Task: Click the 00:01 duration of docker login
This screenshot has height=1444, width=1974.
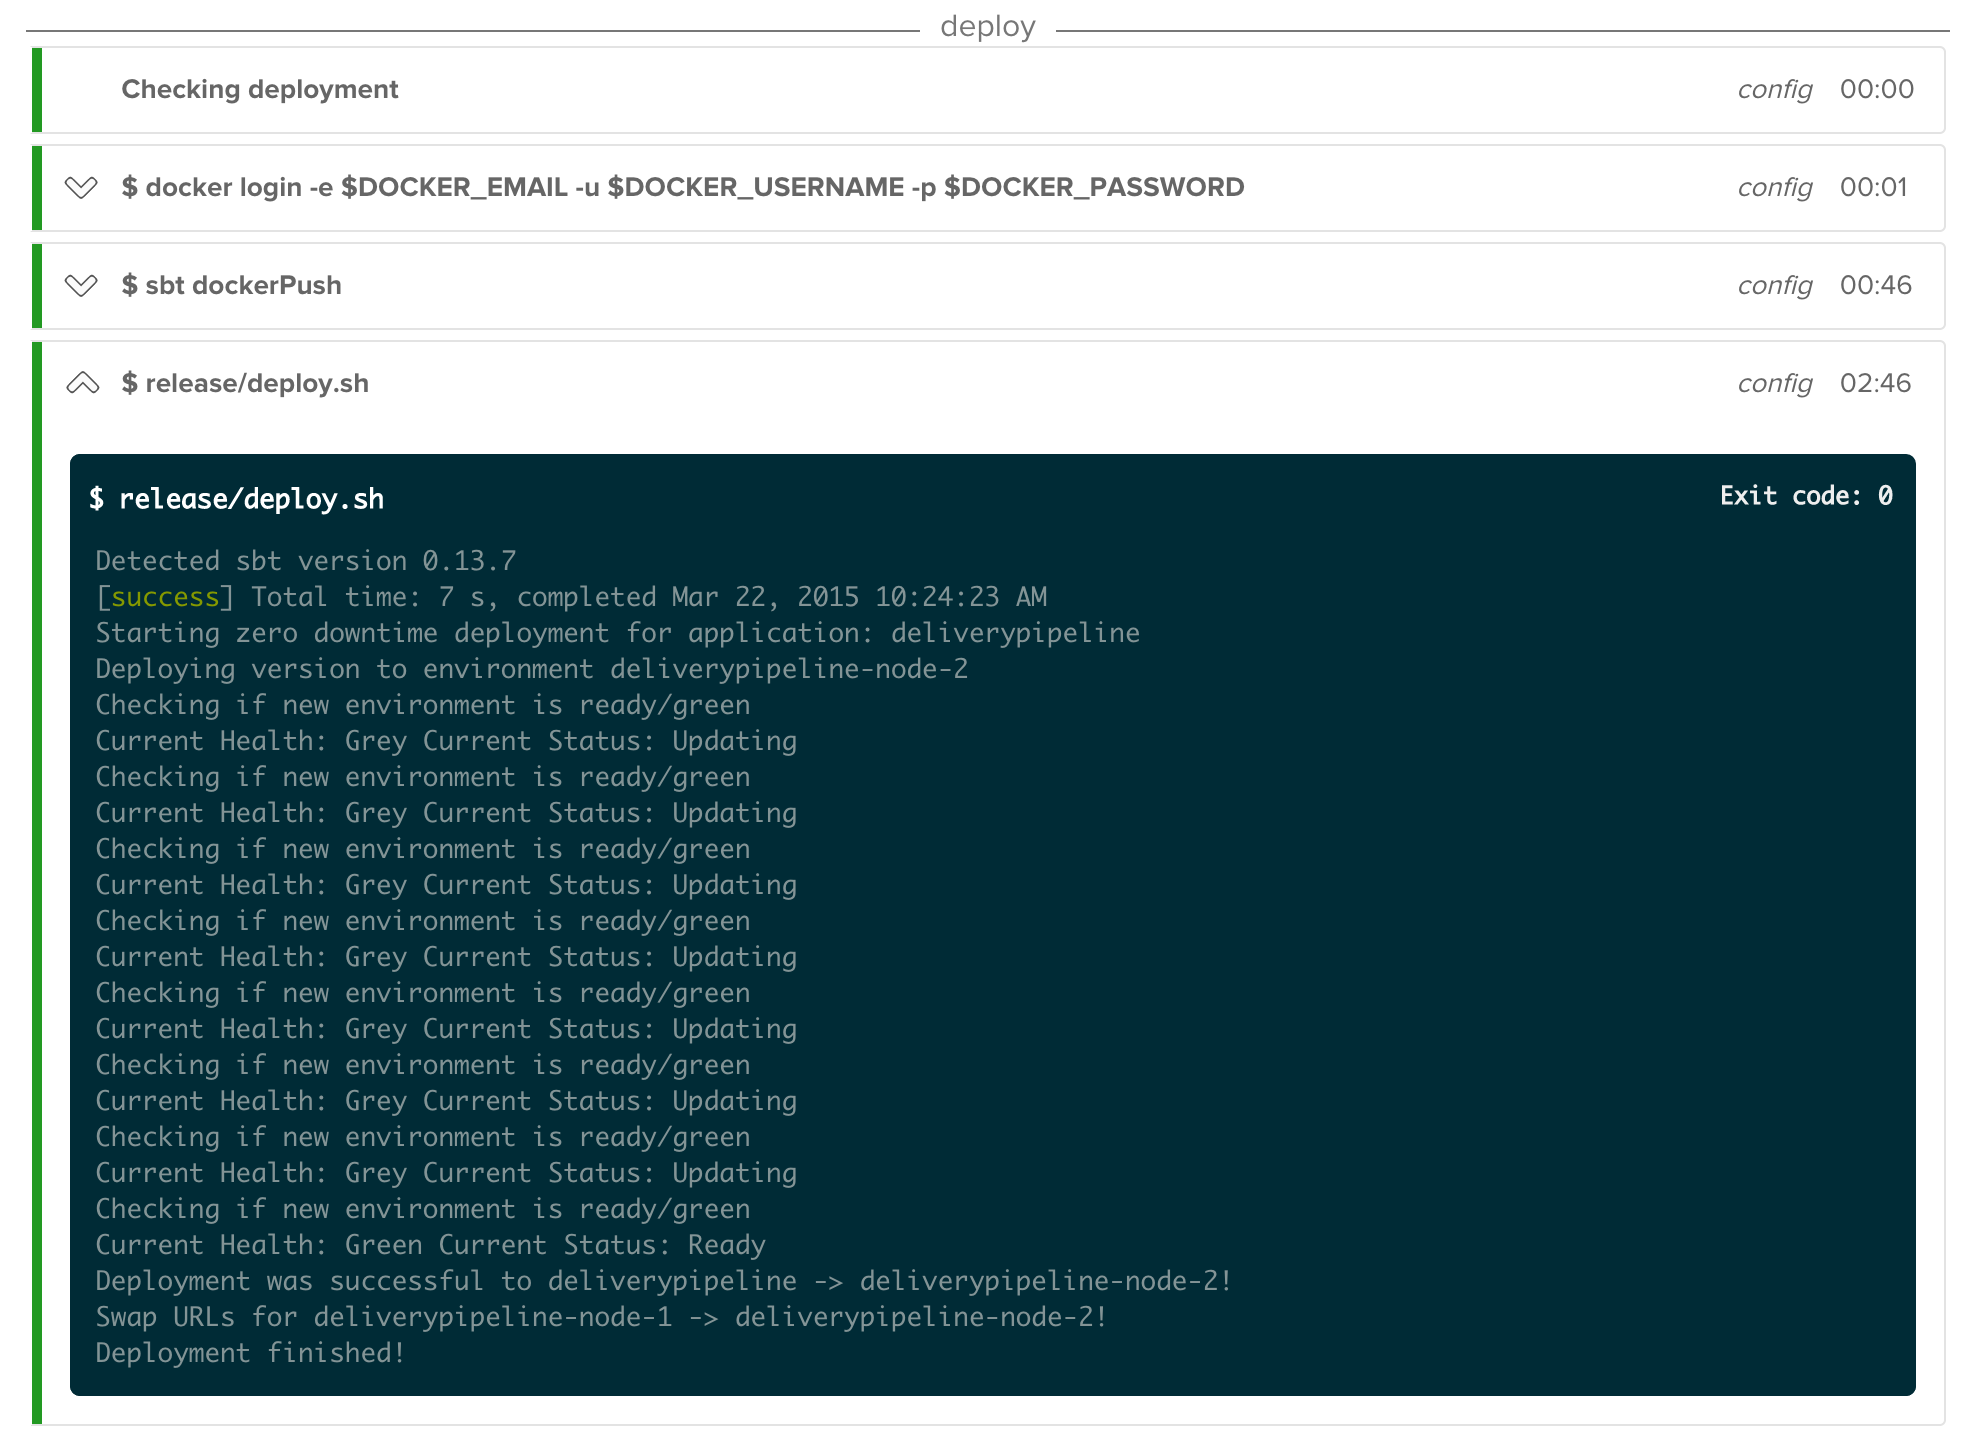Action: click(1873, 187)
